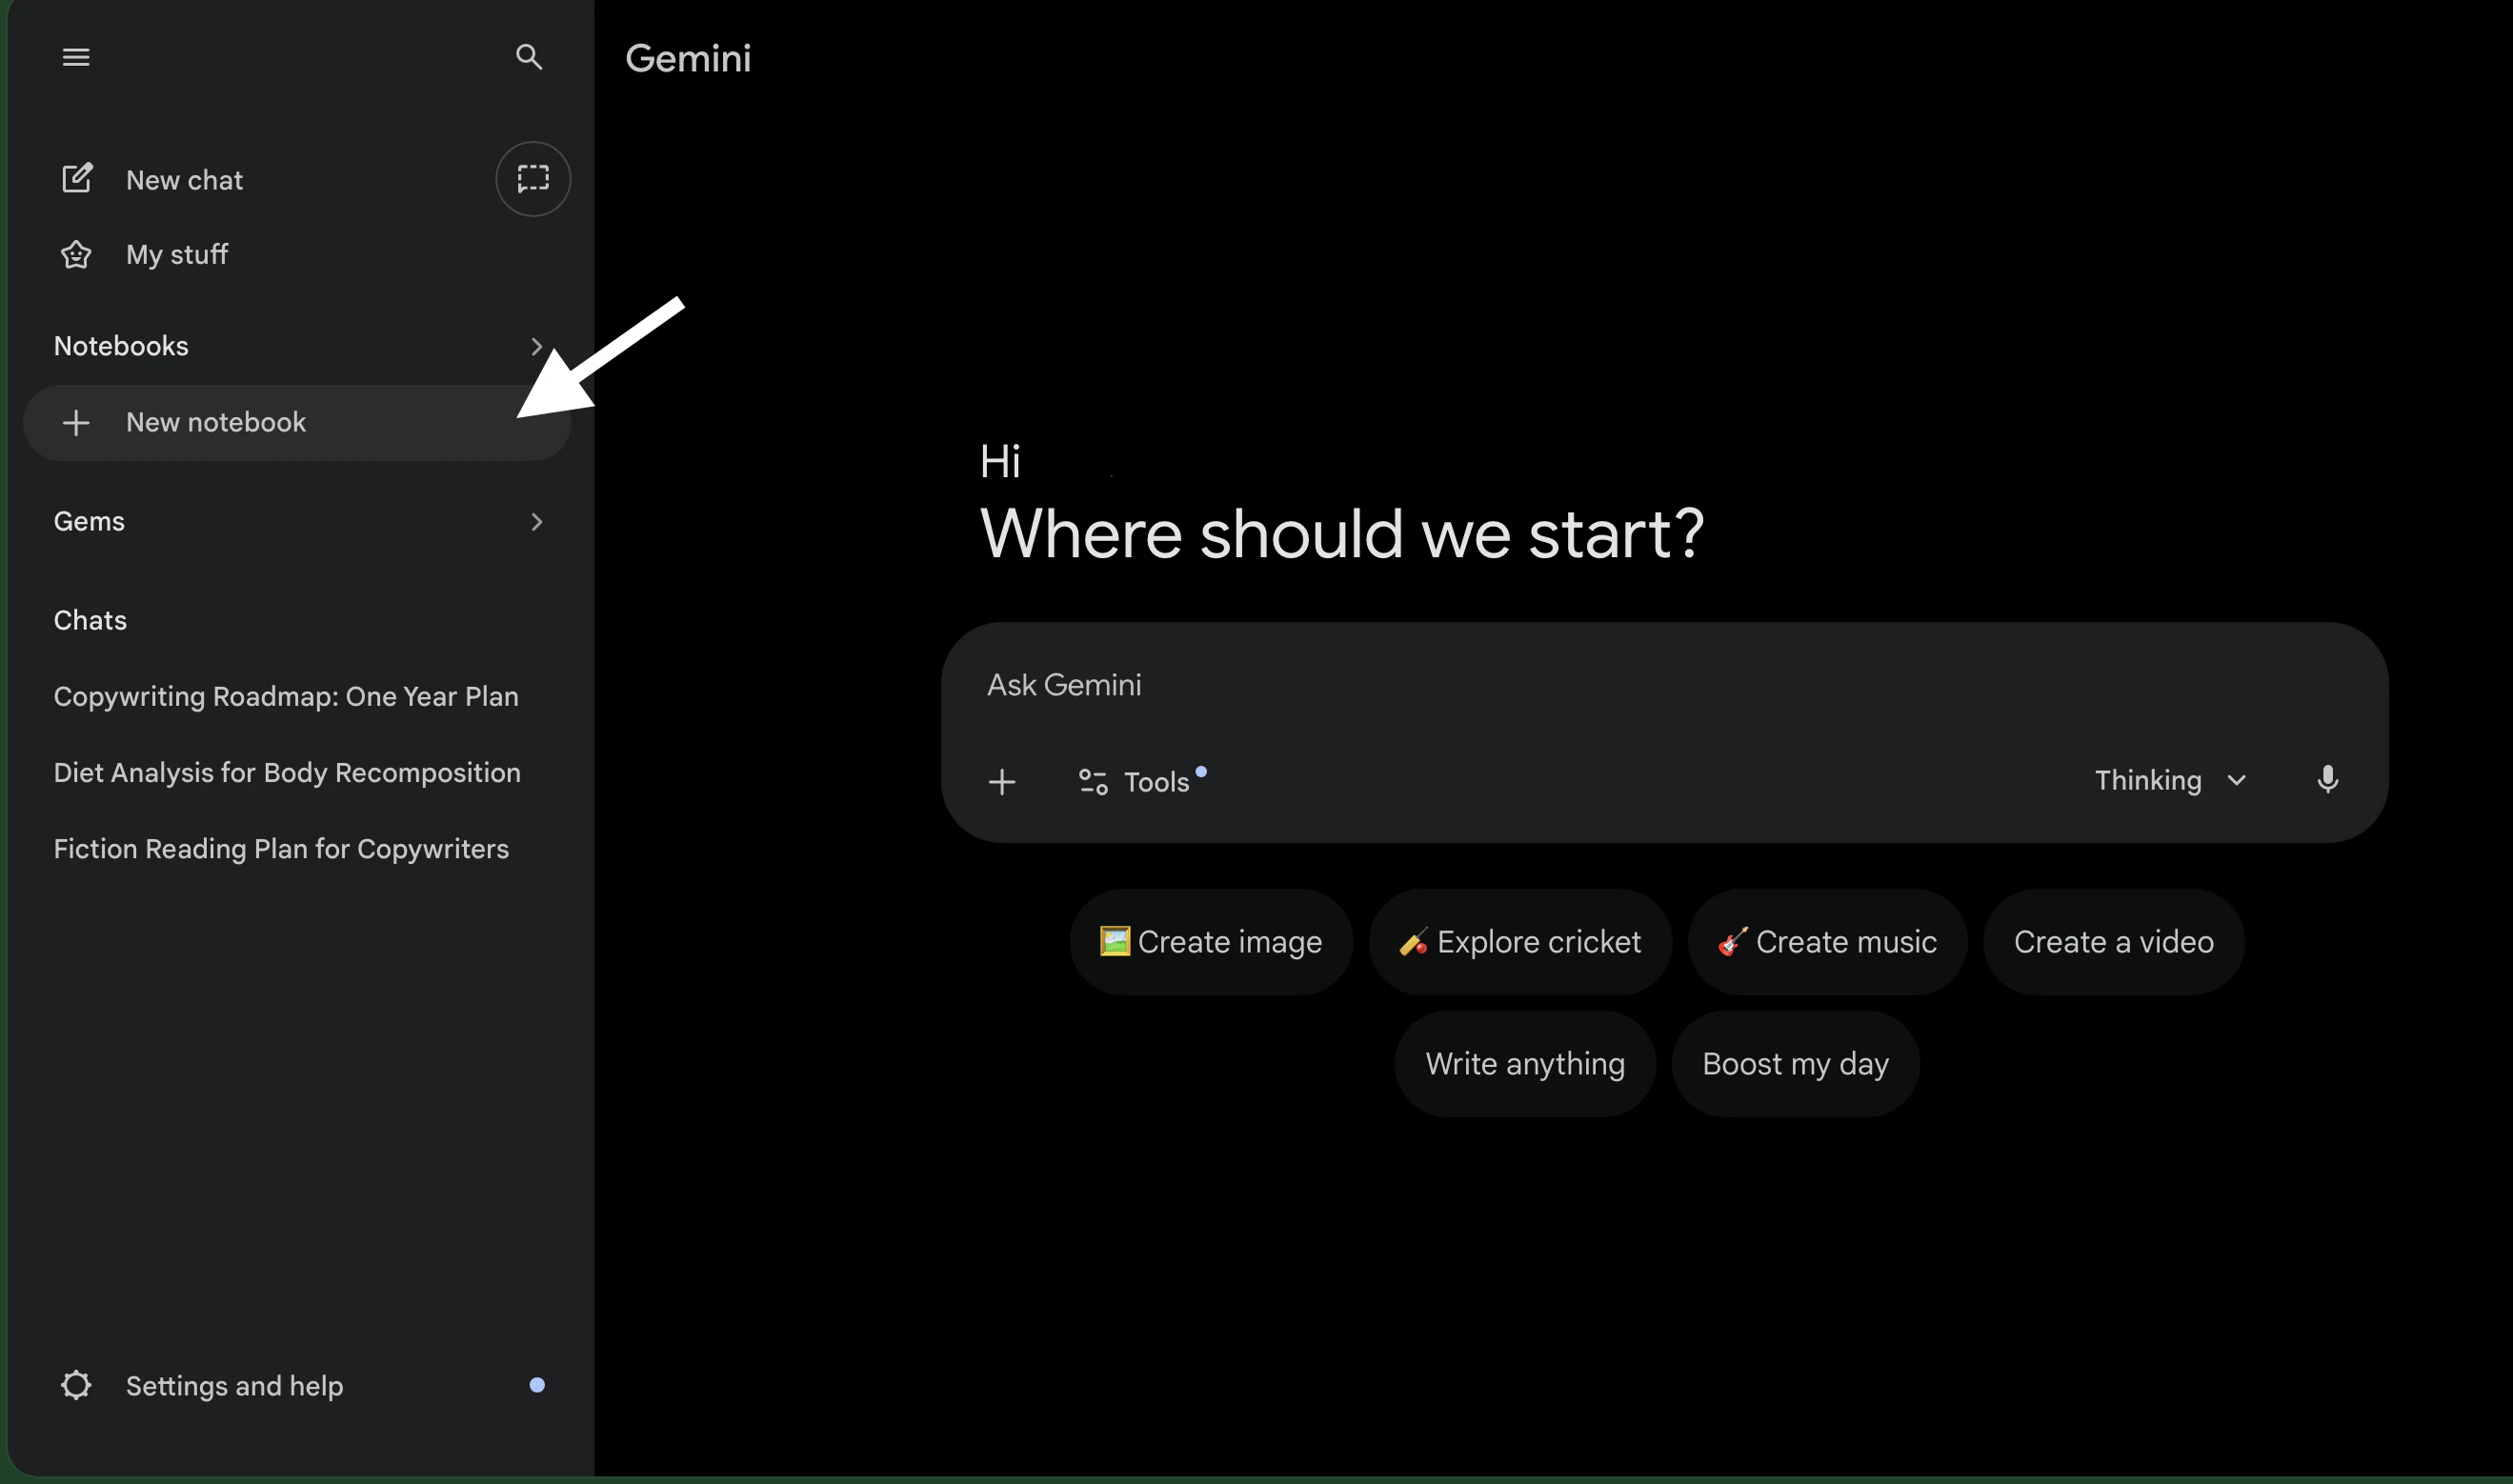2513x1484 pixels.
Task: Click the Settings and help gear icon
Action: pyautogui.click(x=75, y=1385)
